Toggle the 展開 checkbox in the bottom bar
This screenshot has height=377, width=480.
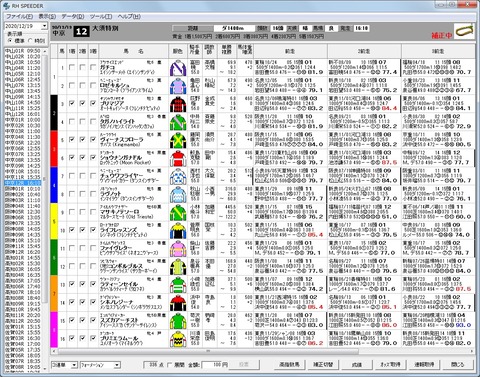pyautogui.click(x=170, y=365)
